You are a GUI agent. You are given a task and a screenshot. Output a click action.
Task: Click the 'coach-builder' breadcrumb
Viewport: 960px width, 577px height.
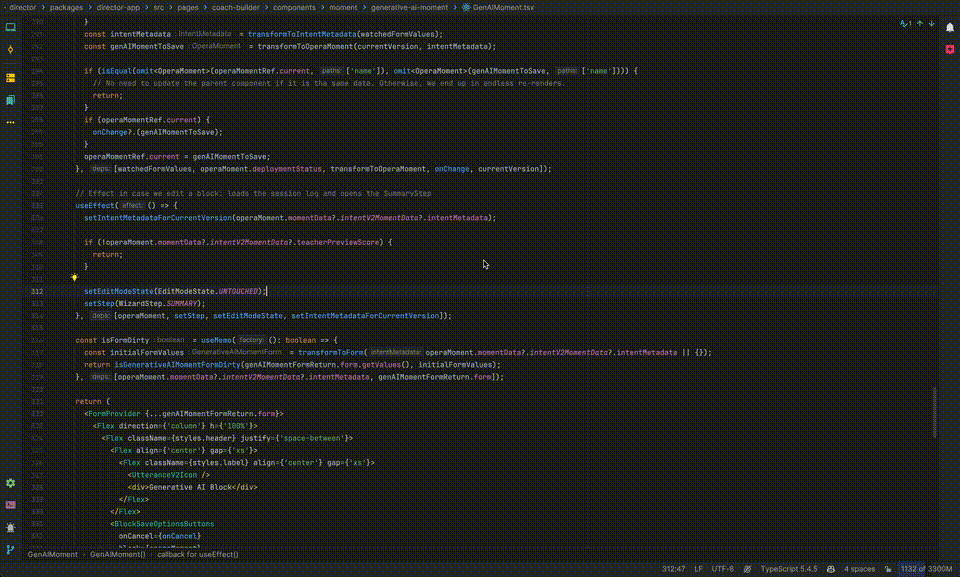[x=236, y=7]
